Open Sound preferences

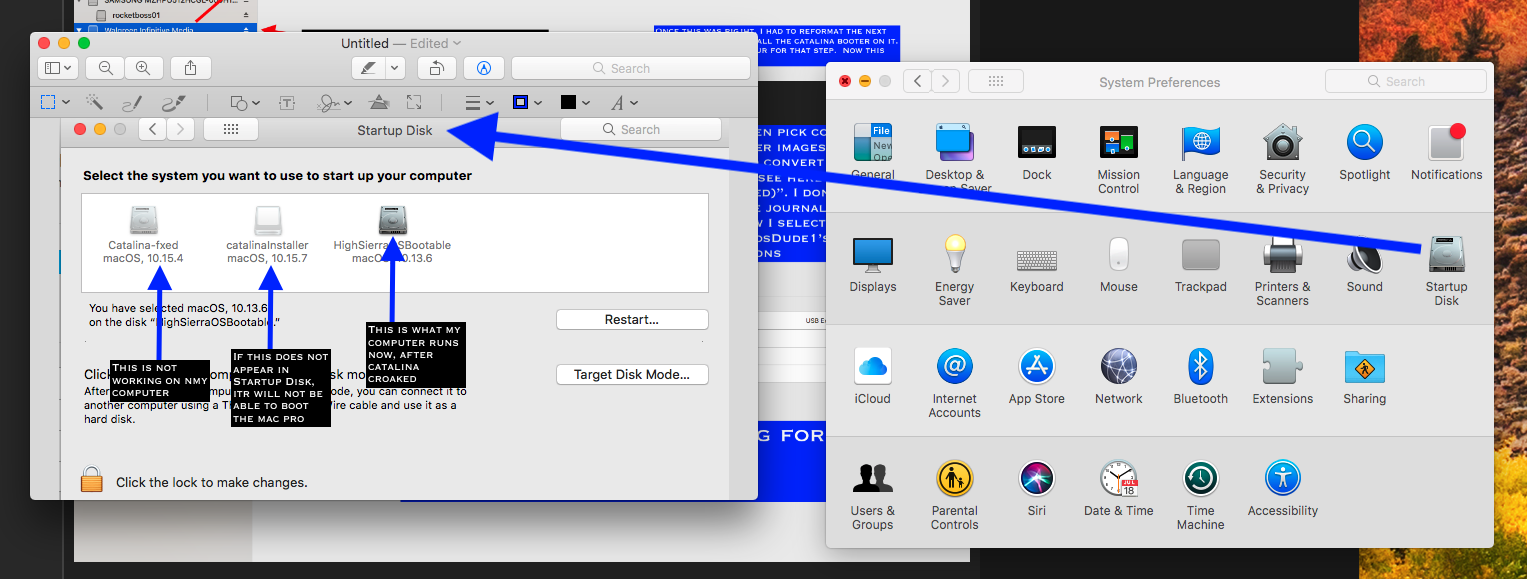click(1365, 264)
